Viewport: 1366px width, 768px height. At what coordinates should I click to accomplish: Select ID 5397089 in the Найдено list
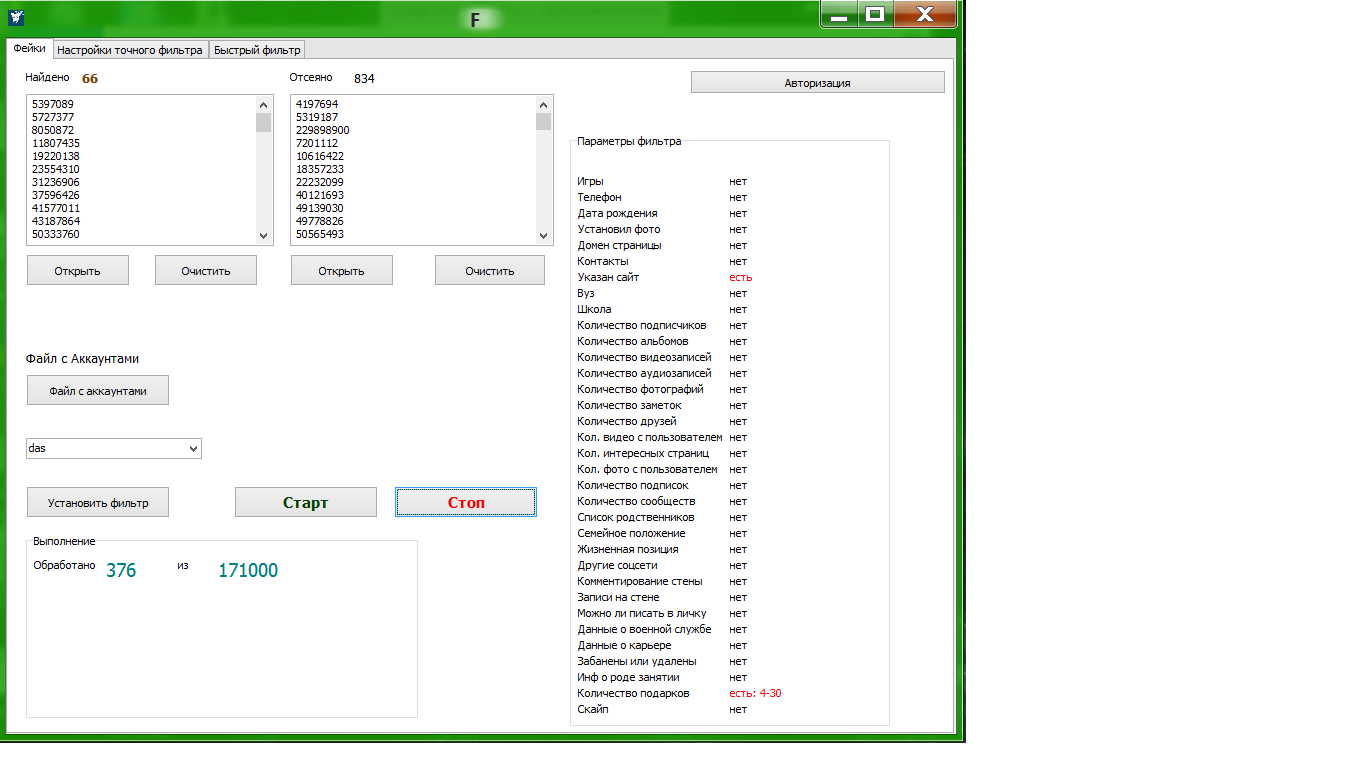coord(53,104)
